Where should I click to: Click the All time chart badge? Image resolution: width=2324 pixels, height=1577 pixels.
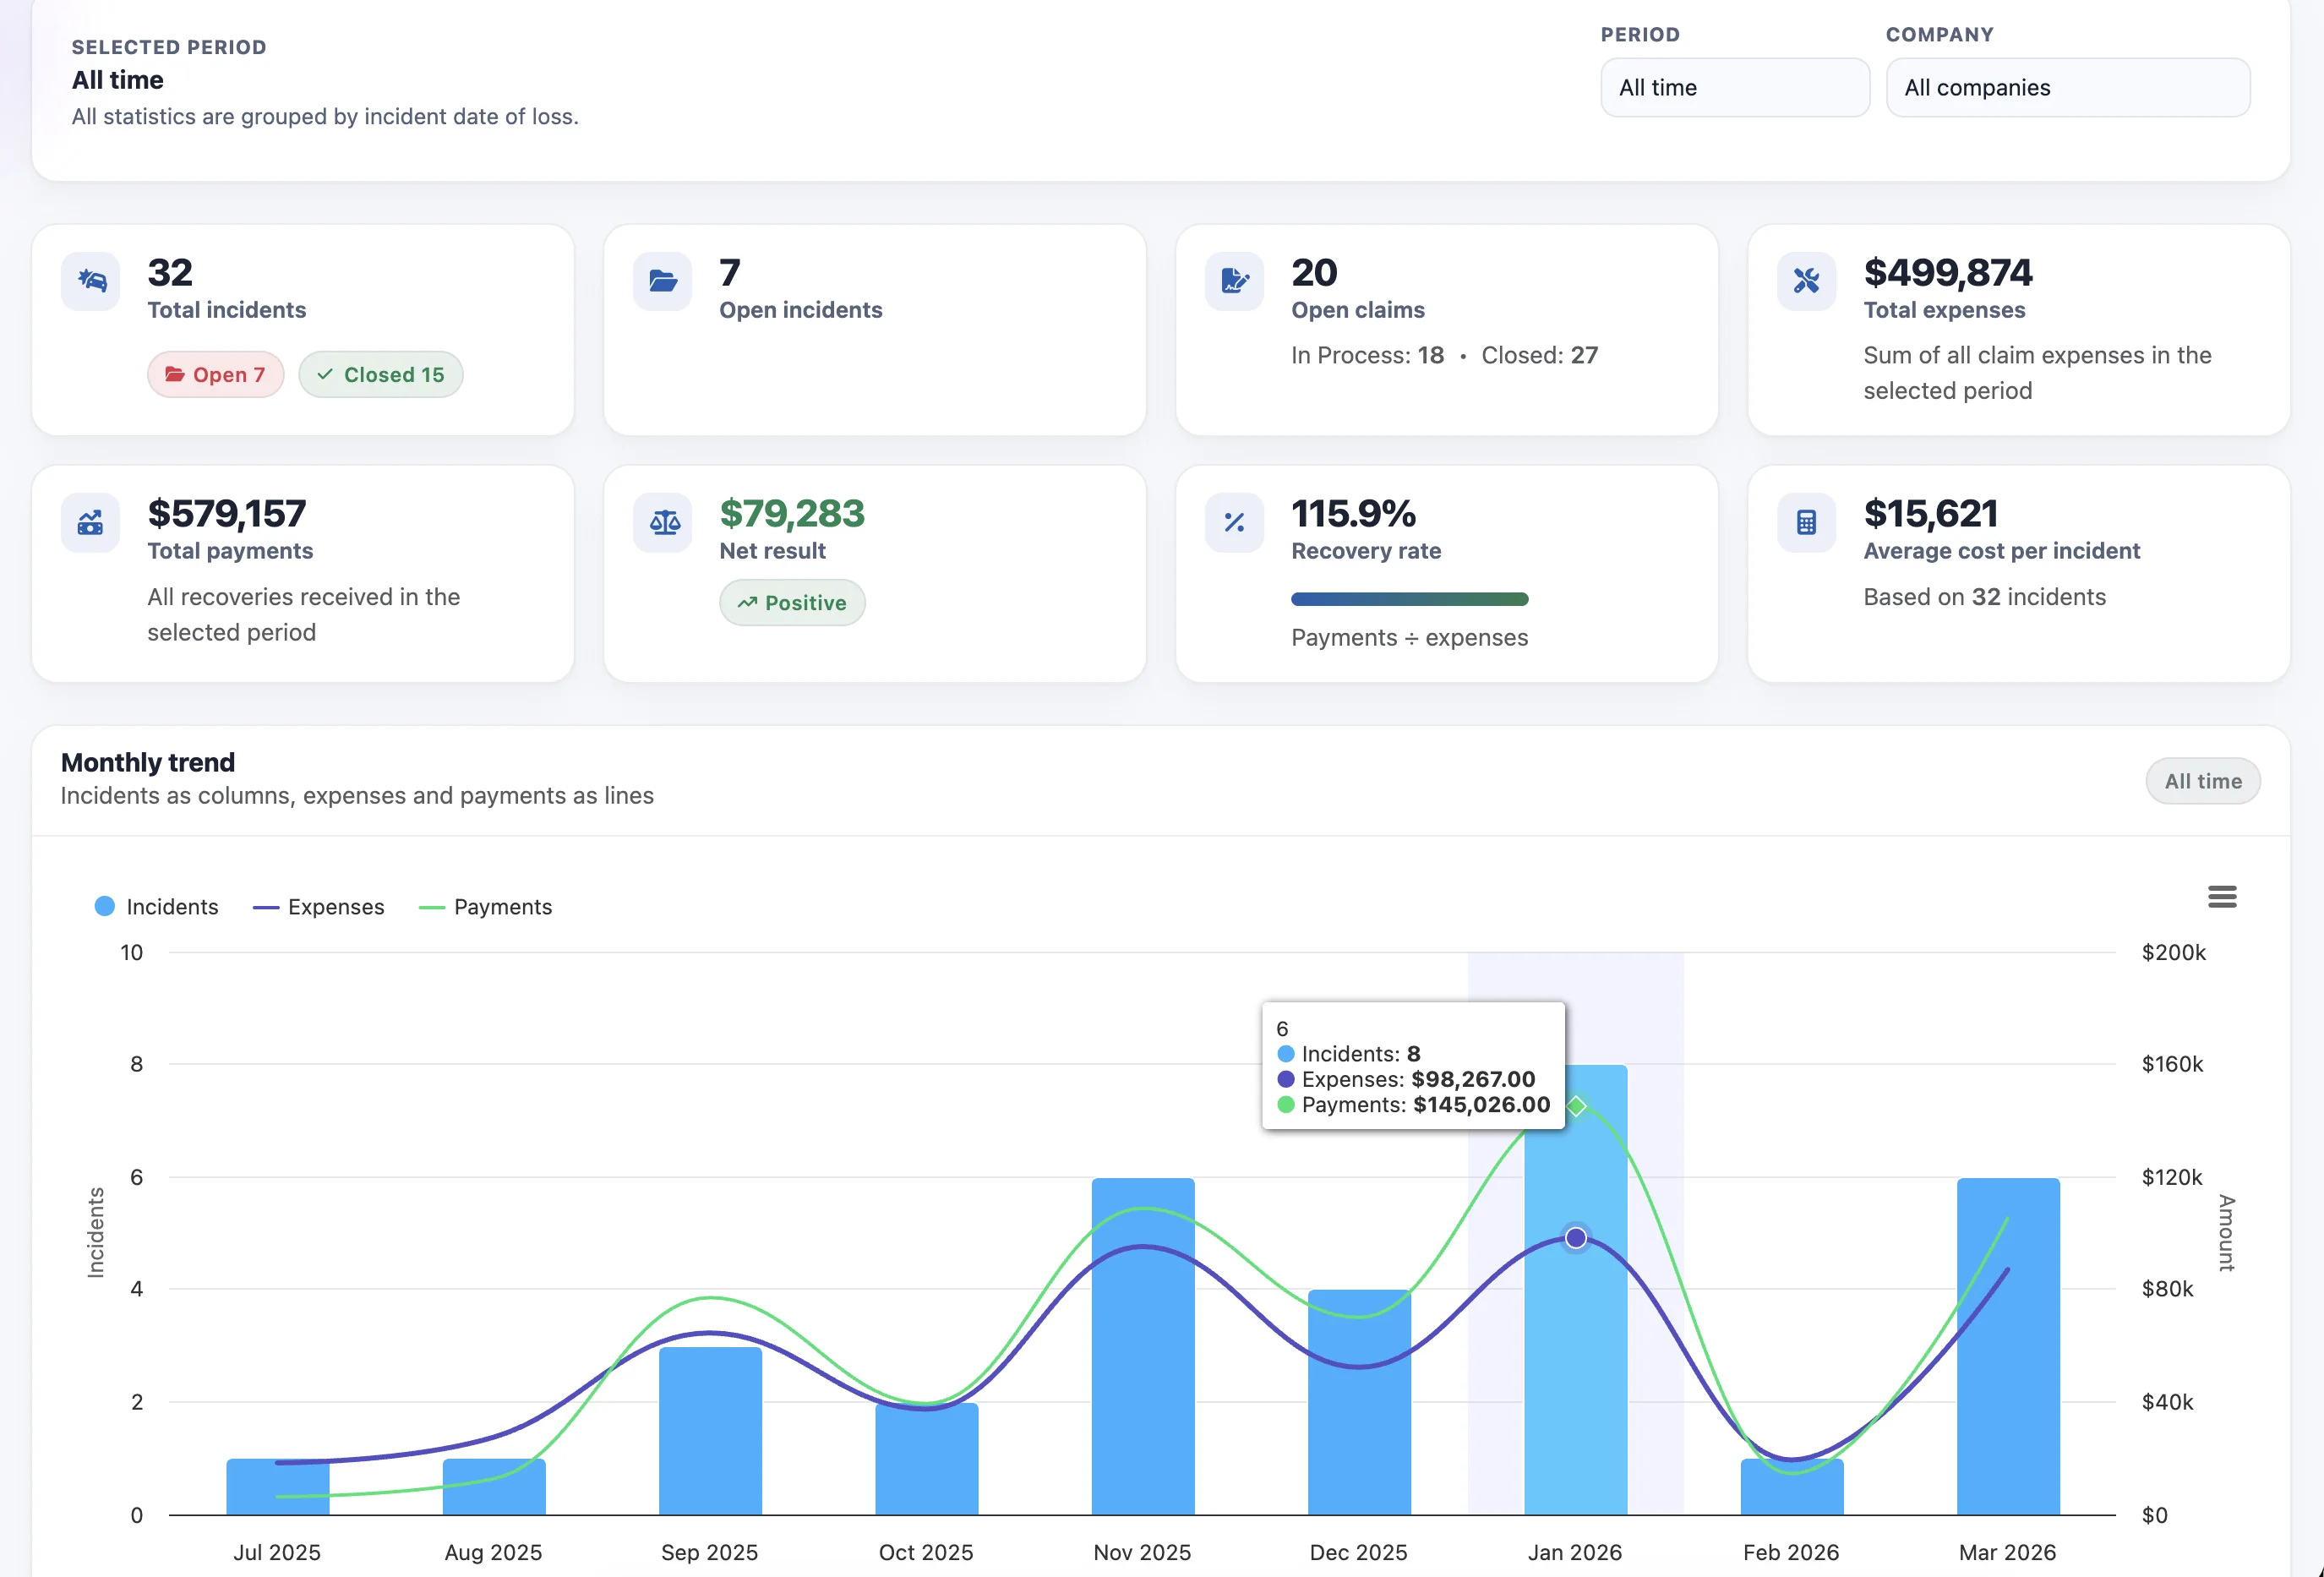2203,781
